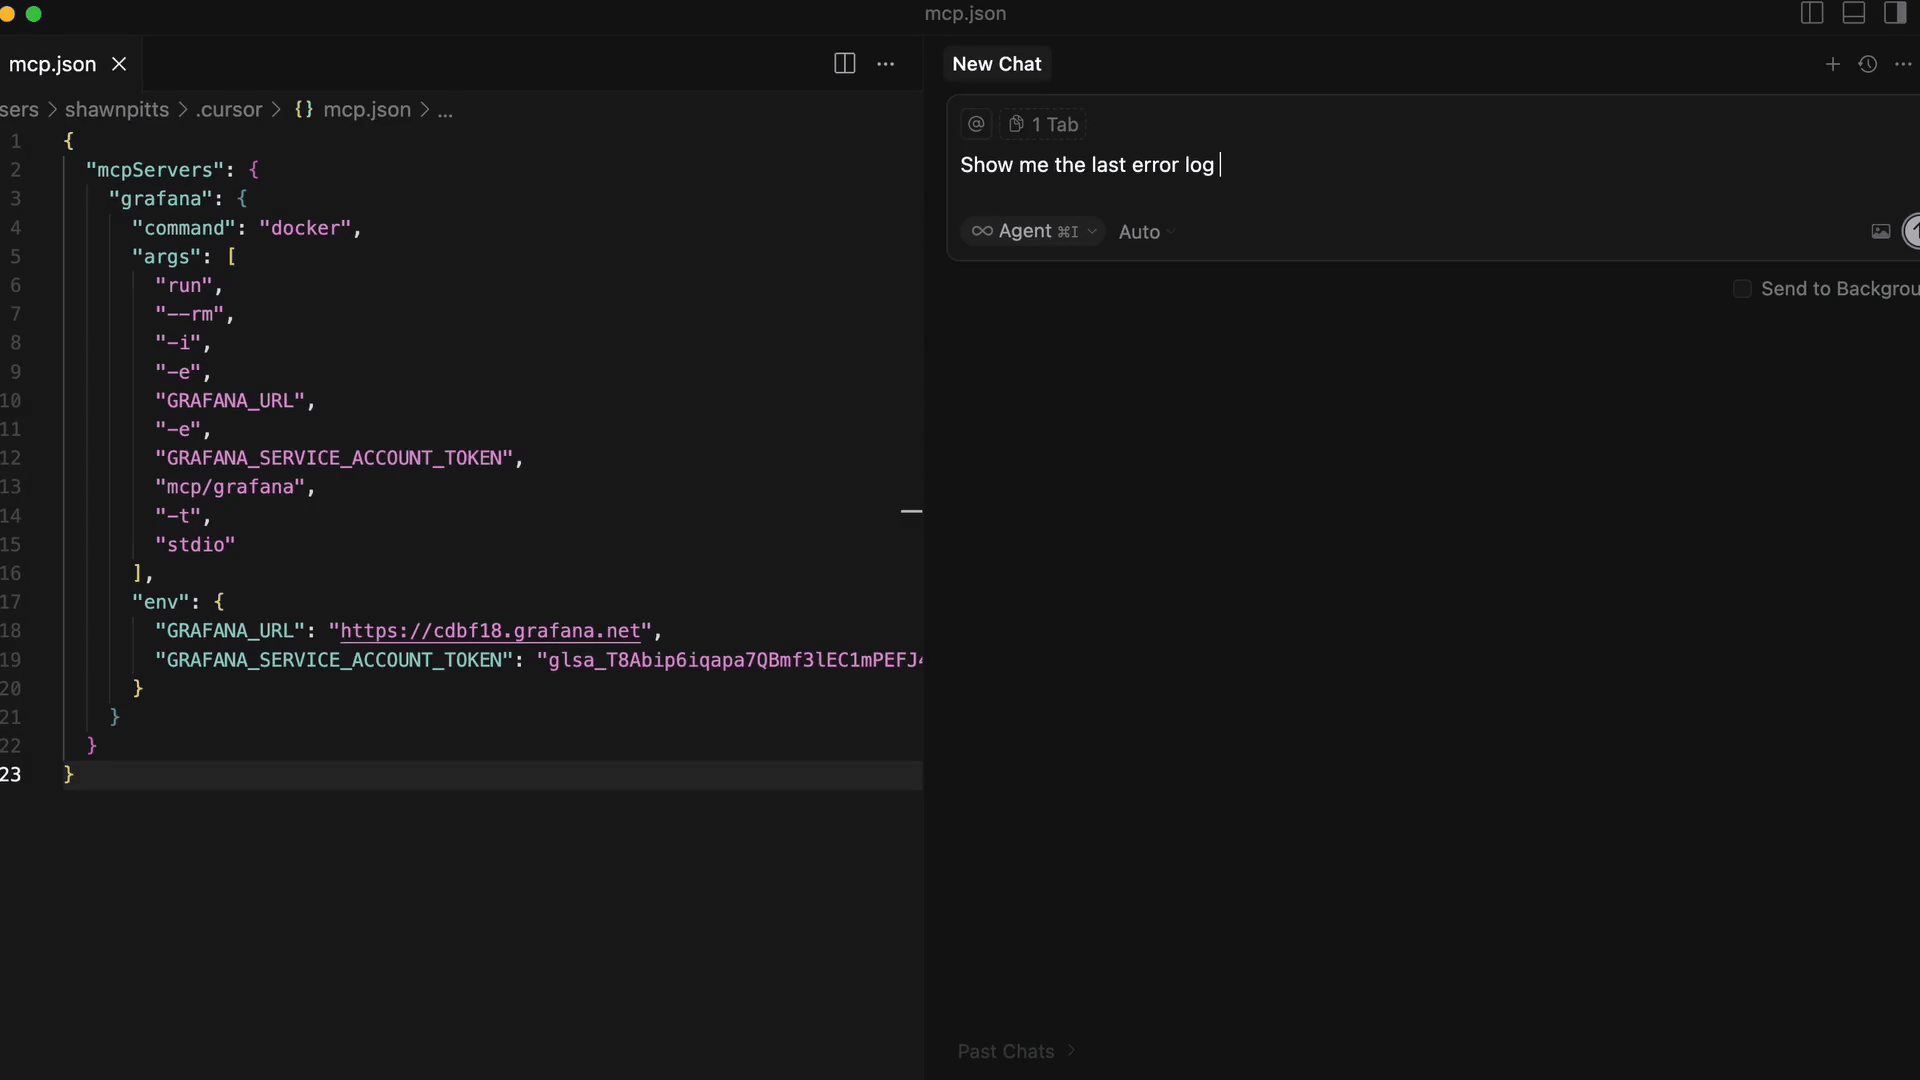Image resolution: width=1920 pixels, height=1080 pixels.
Task: Toggle the right AI pane icon
Action: 1894,13
